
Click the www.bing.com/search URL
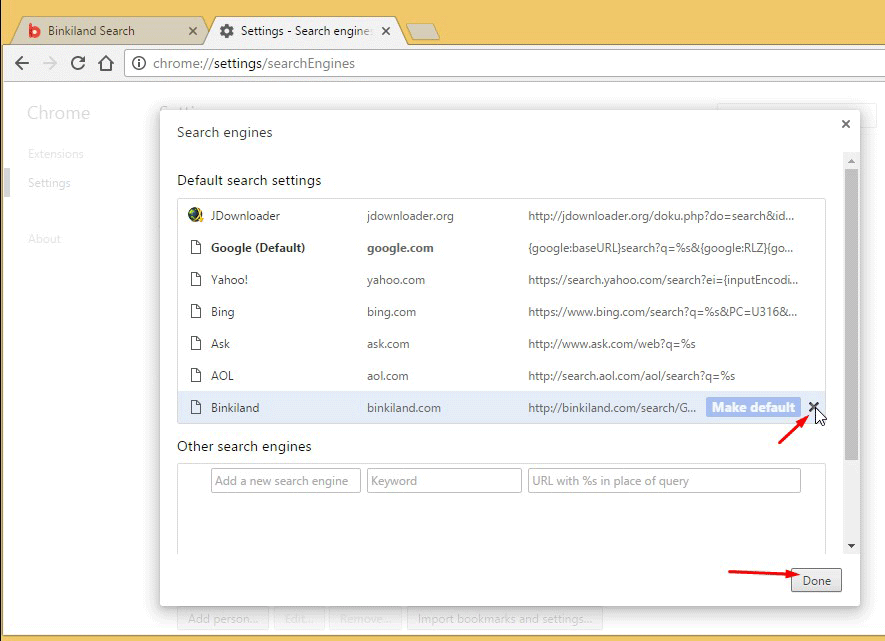click(663, 312)
